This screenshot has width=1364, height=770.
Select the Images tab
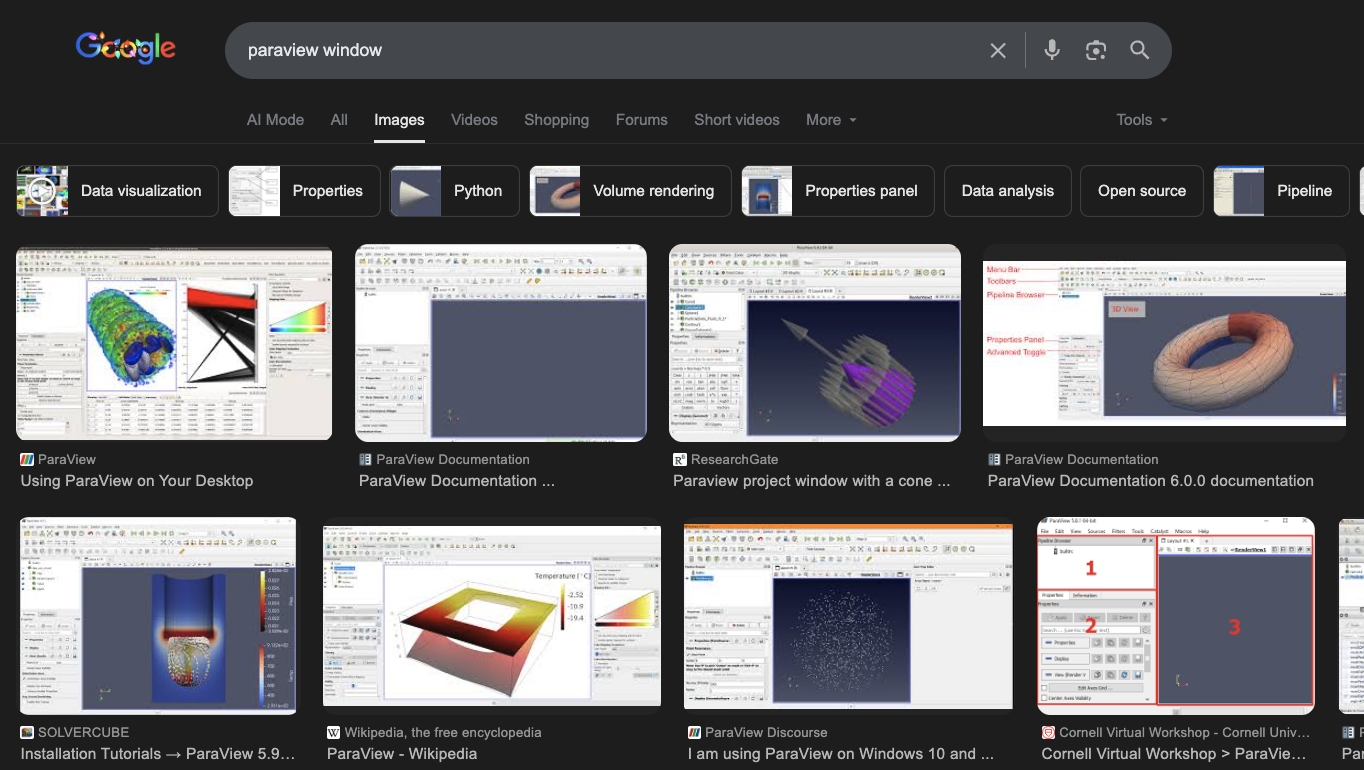(x=399, y=120)
